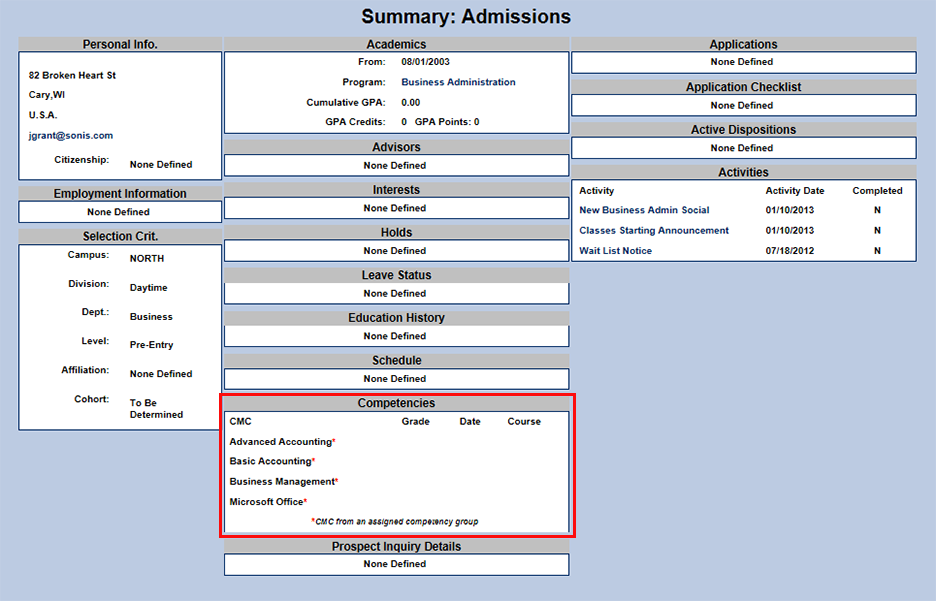Viewport: 936px width, 601px height.
Task: Click the 08/01/2003 From date
Action: click(x=426, y=62)
